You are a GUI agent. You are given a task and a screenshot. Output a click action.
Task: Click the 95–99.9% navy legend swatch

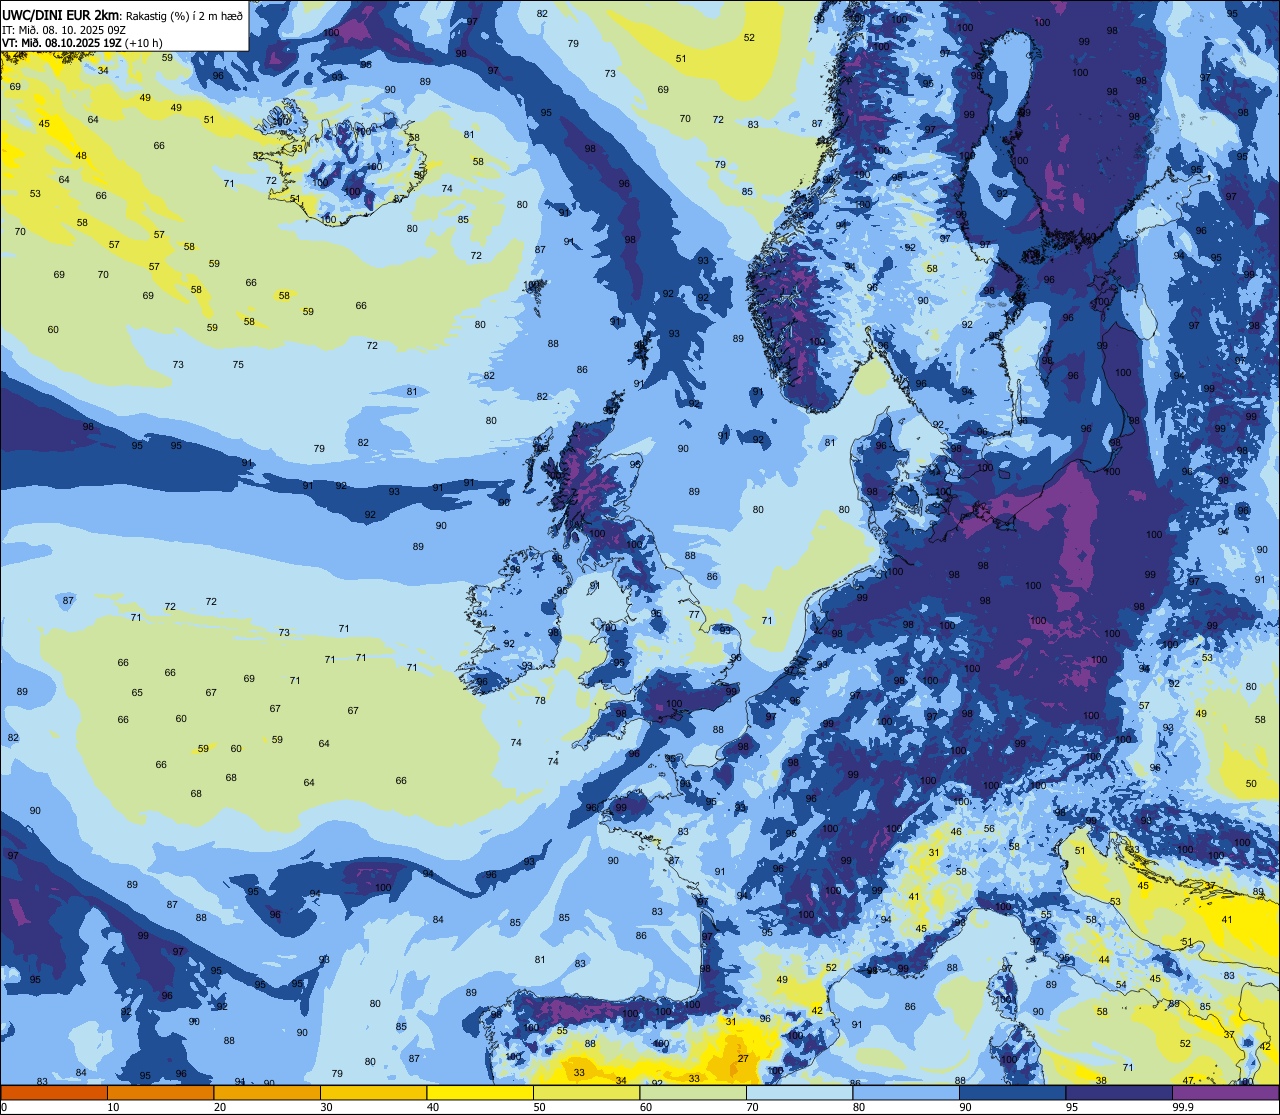1119,1092
